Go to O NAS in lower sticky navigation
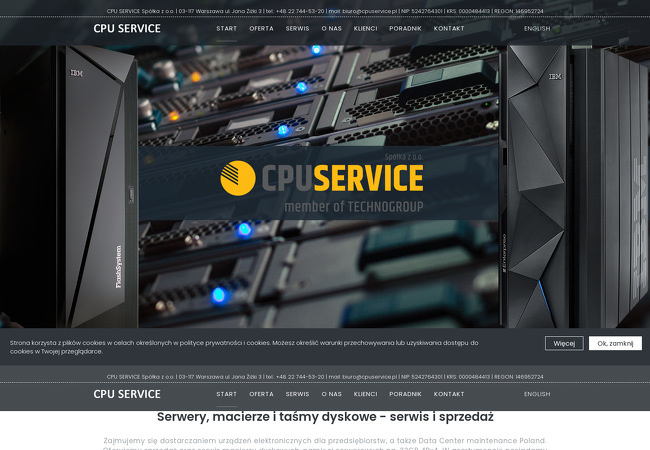Screen dimensions: 650x450 (332, 394)
